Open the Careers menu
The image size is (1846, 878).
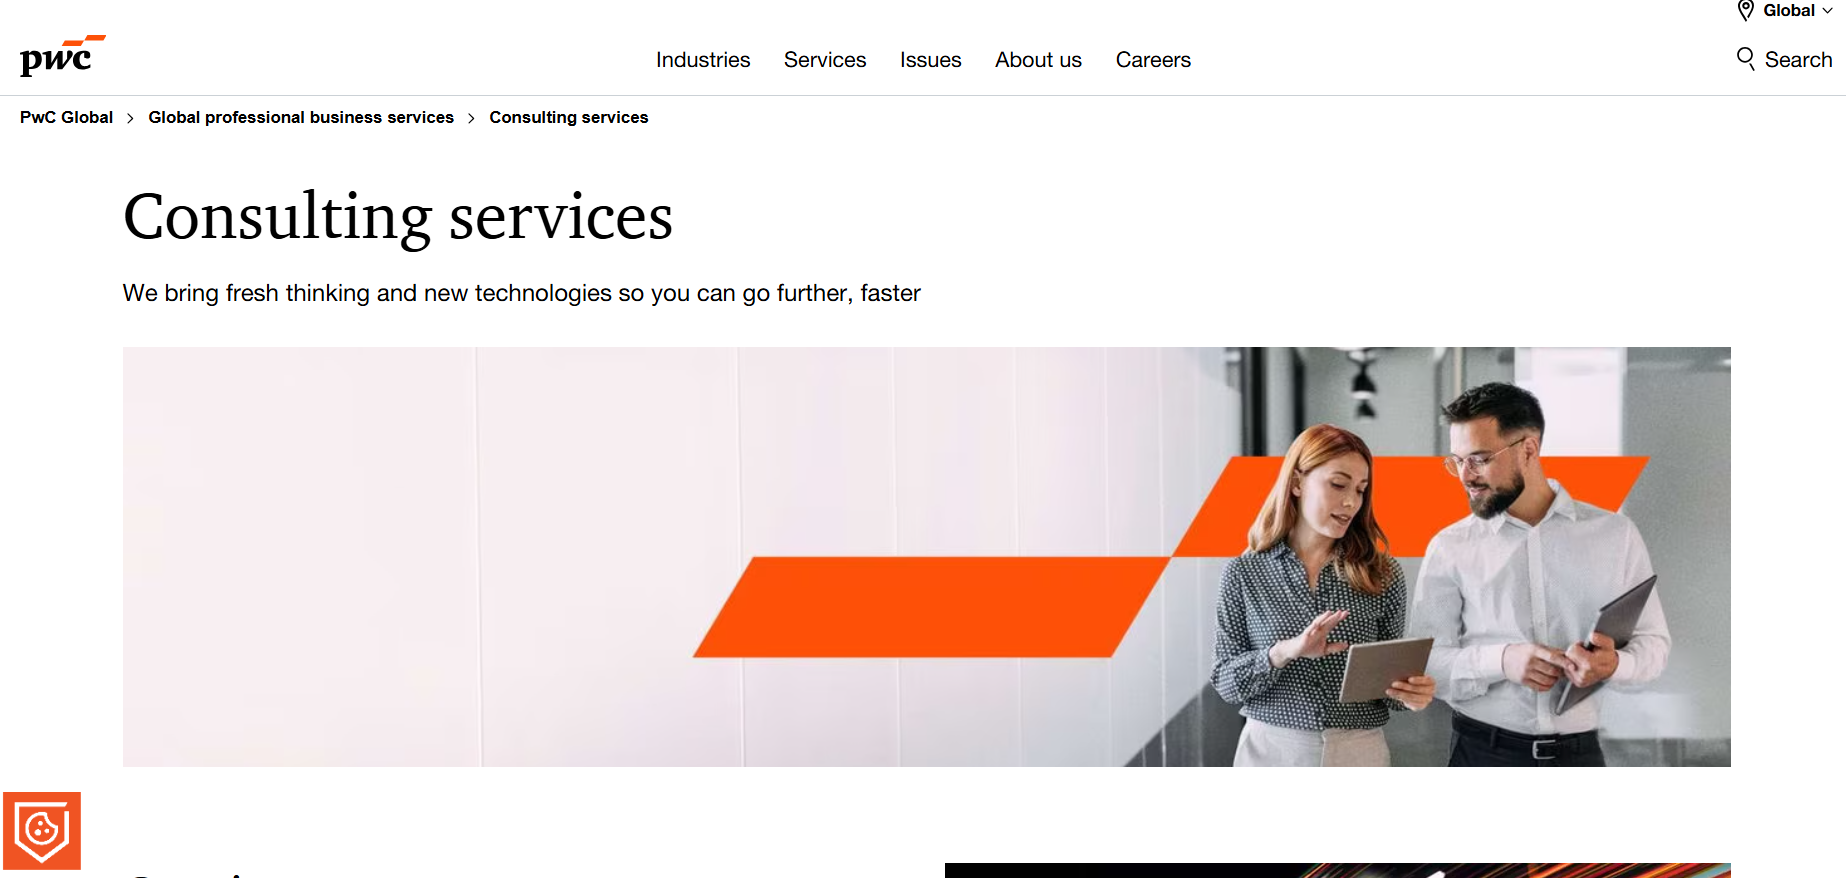pos(1153,60)
